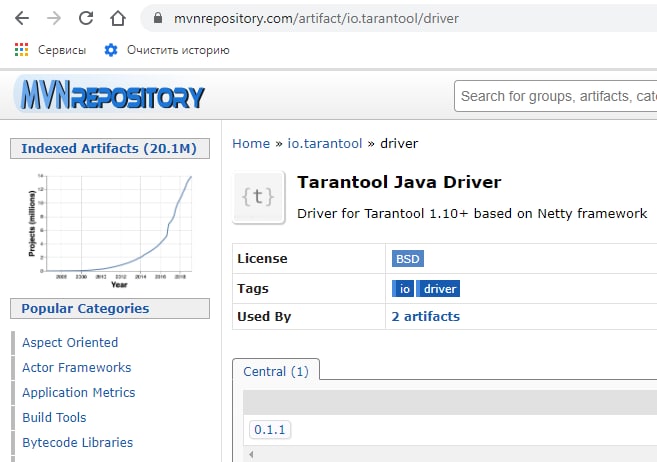Click the Очистить историю gear icon
The image size is (657, 462).
click(x=111, y=50)
